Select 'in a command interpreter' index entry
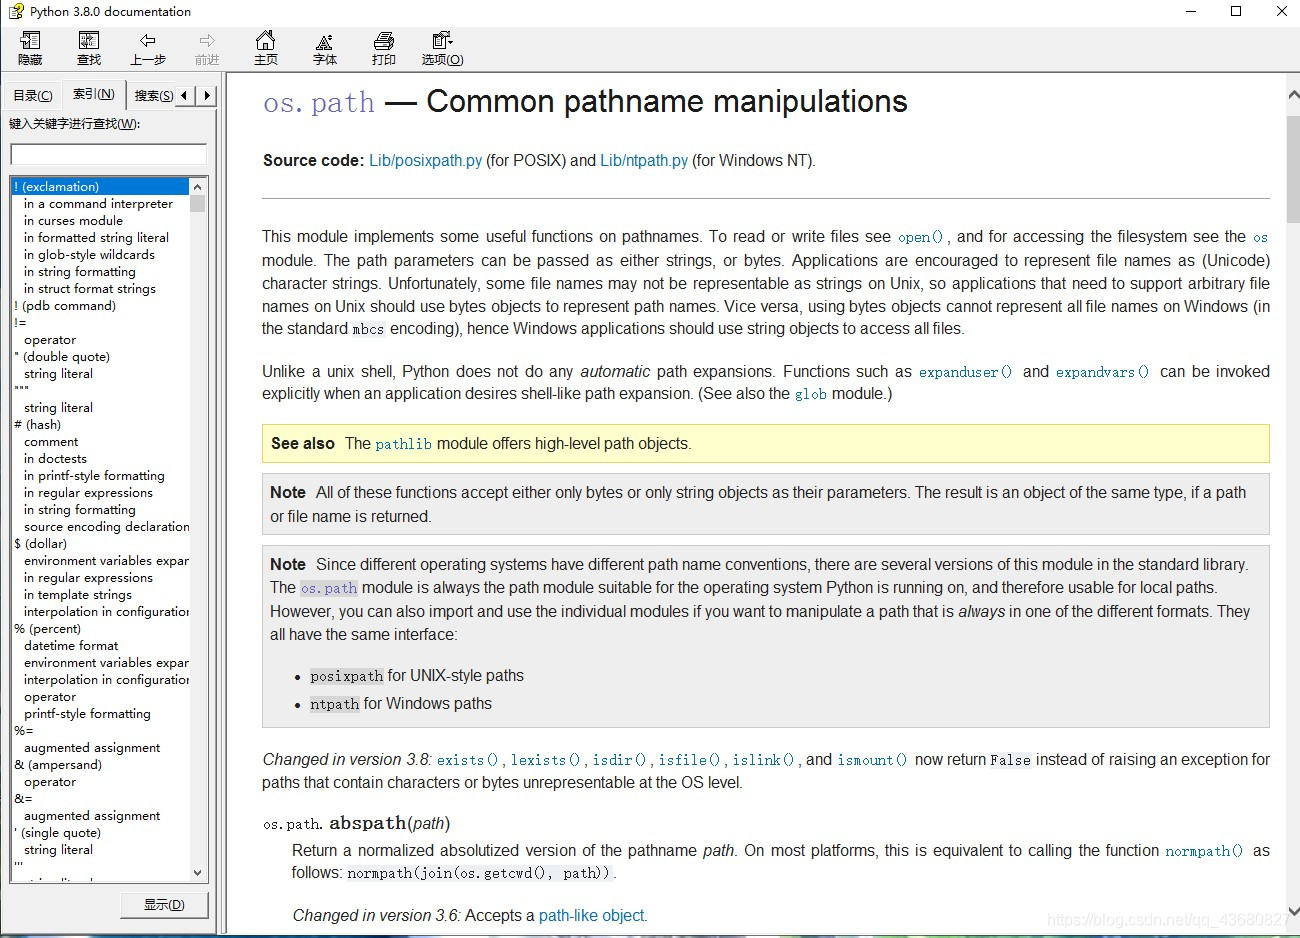Screen dimensions: 1300x938 [x=98, y=204]
